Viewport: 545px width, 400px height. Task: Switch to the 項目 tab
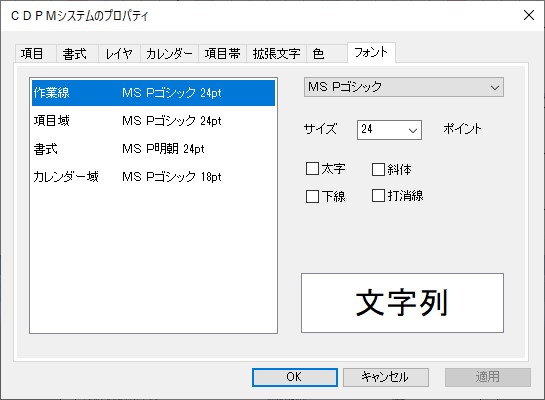35,54
